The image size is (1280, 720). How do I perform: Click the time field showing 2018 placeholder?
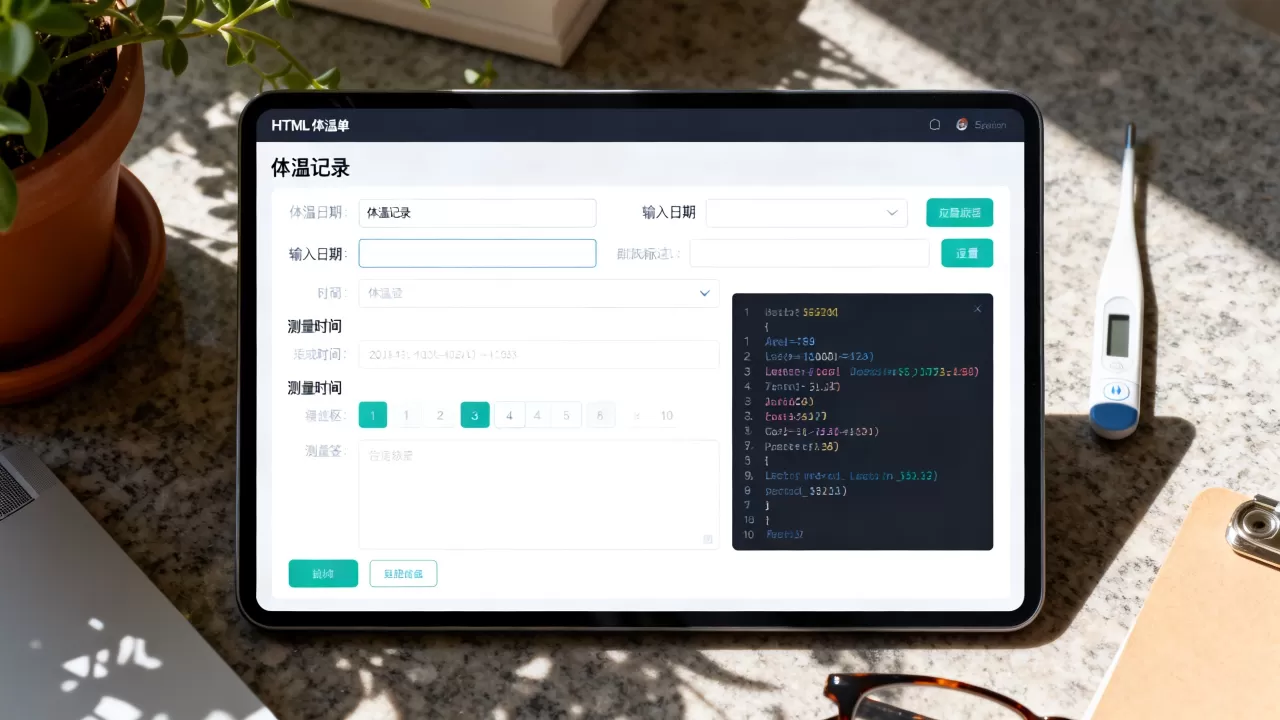tap(539, 354)
